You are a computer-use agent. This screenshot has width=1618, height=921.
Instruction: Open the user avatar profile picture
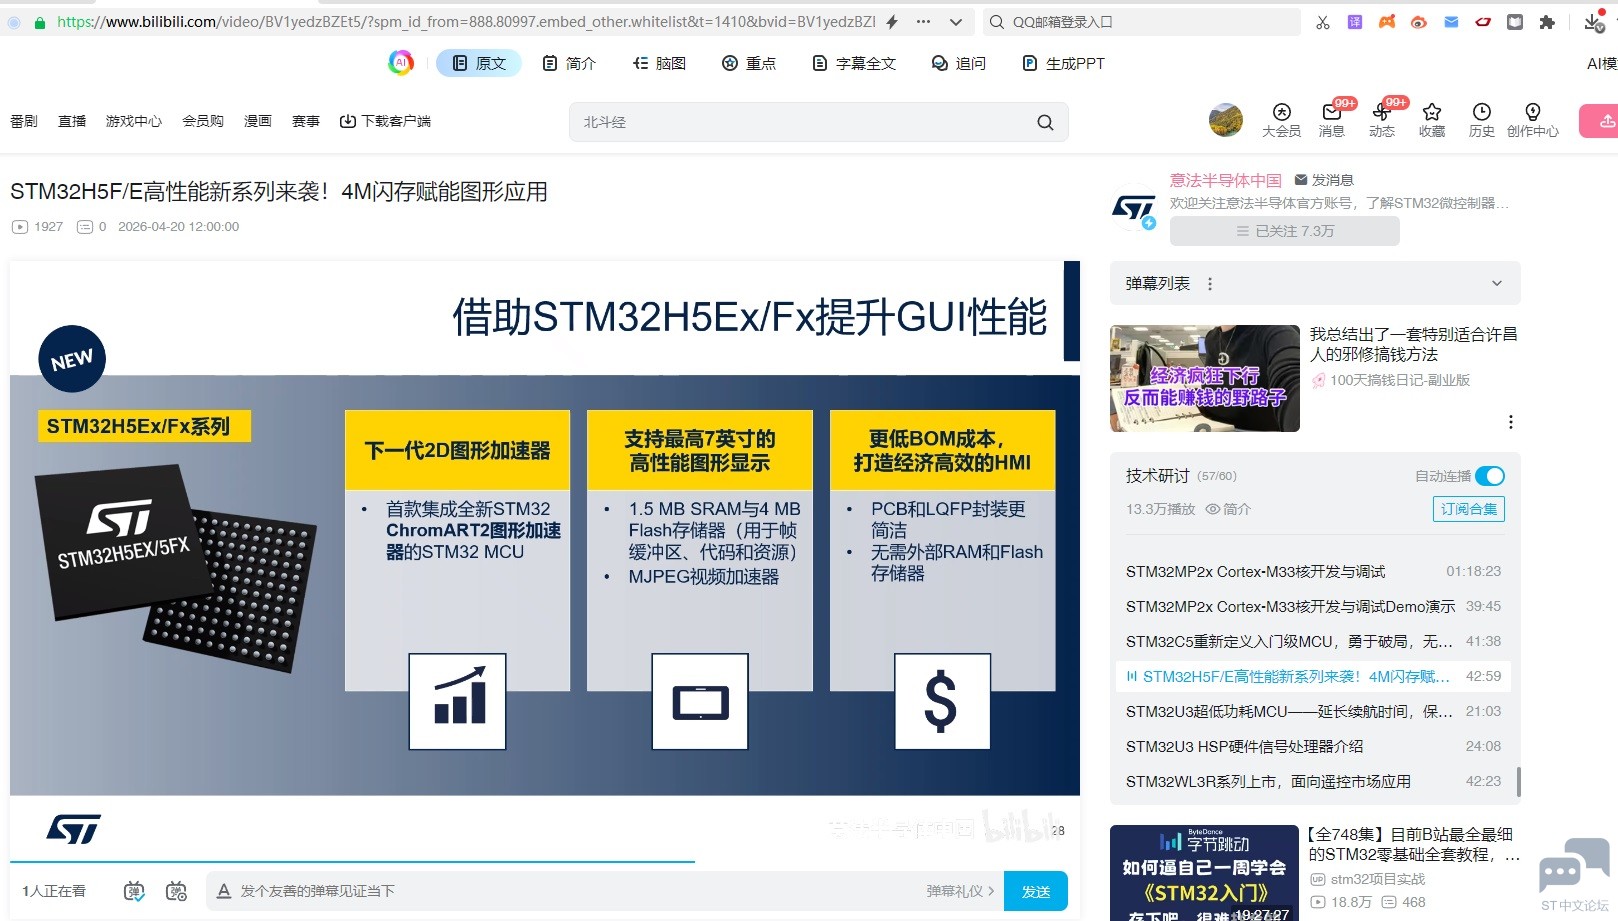pyautogui.click(x=1226, y=120)
